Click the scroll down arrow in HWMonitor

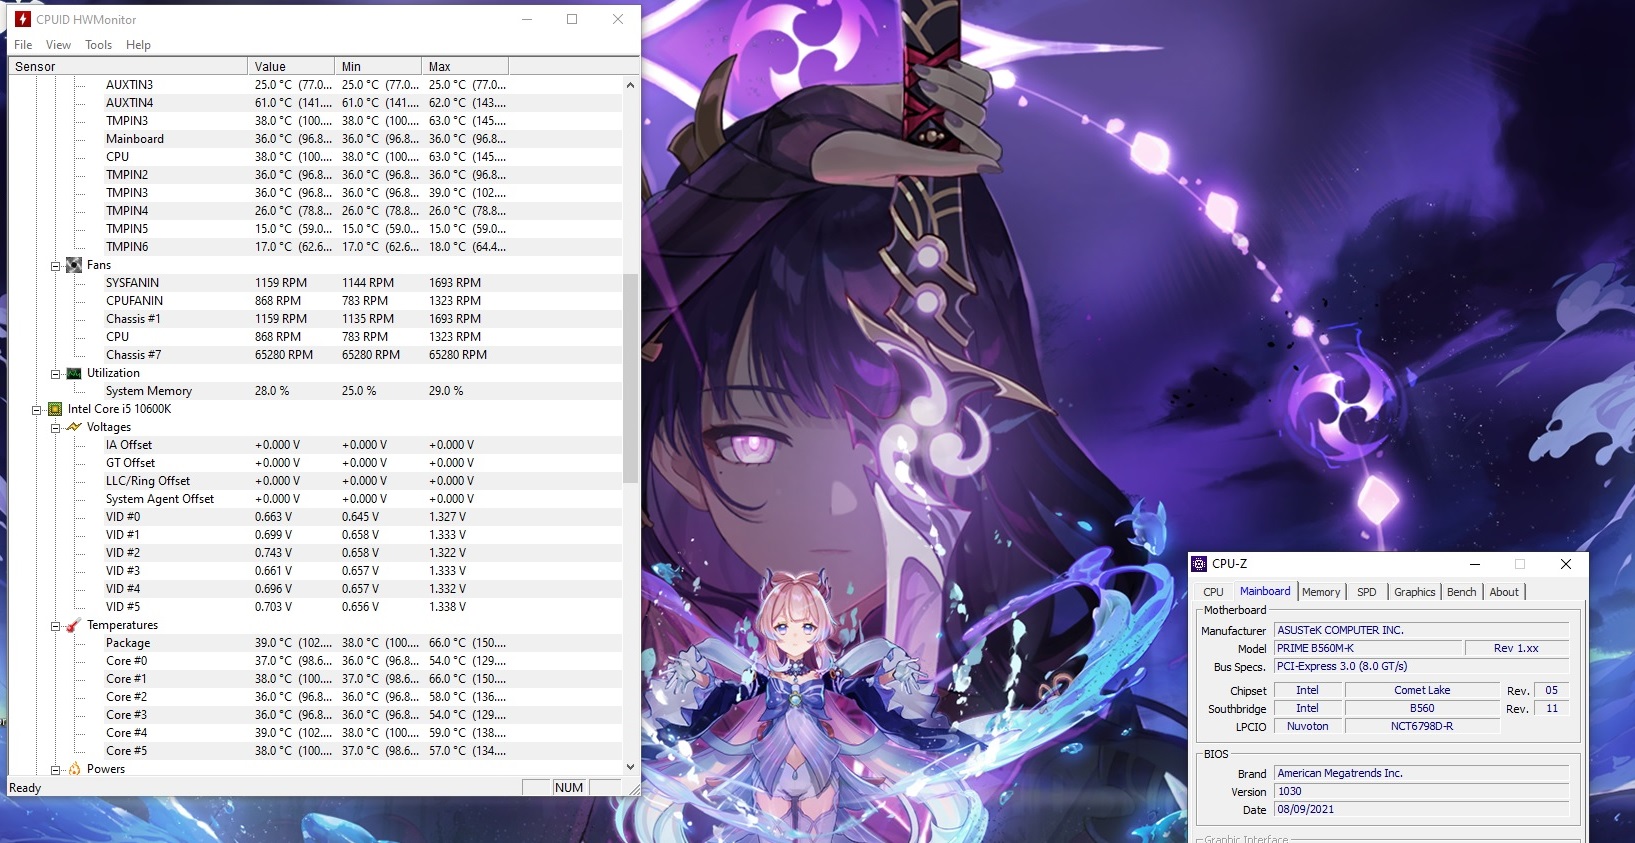(630, 767)
